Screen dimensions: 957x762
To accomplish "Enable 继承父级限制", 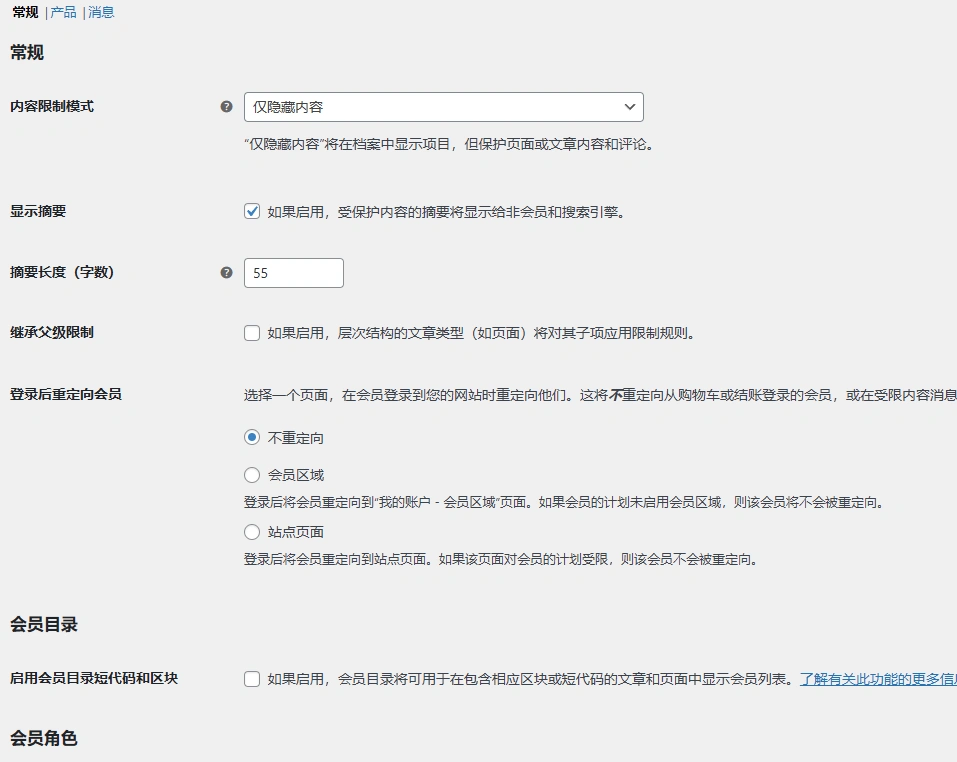I will [x=251, y=332].
